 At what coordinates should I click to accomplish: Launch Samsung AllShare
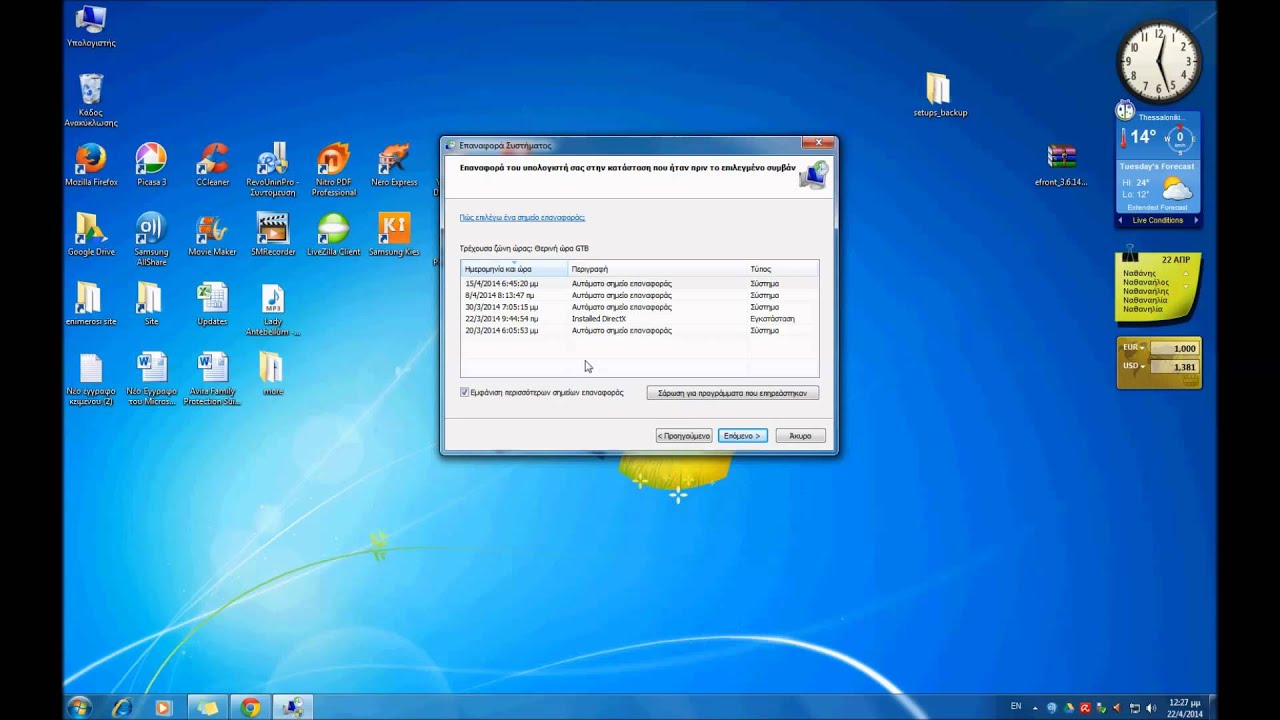pyautogui.click(x=151, y=240)
